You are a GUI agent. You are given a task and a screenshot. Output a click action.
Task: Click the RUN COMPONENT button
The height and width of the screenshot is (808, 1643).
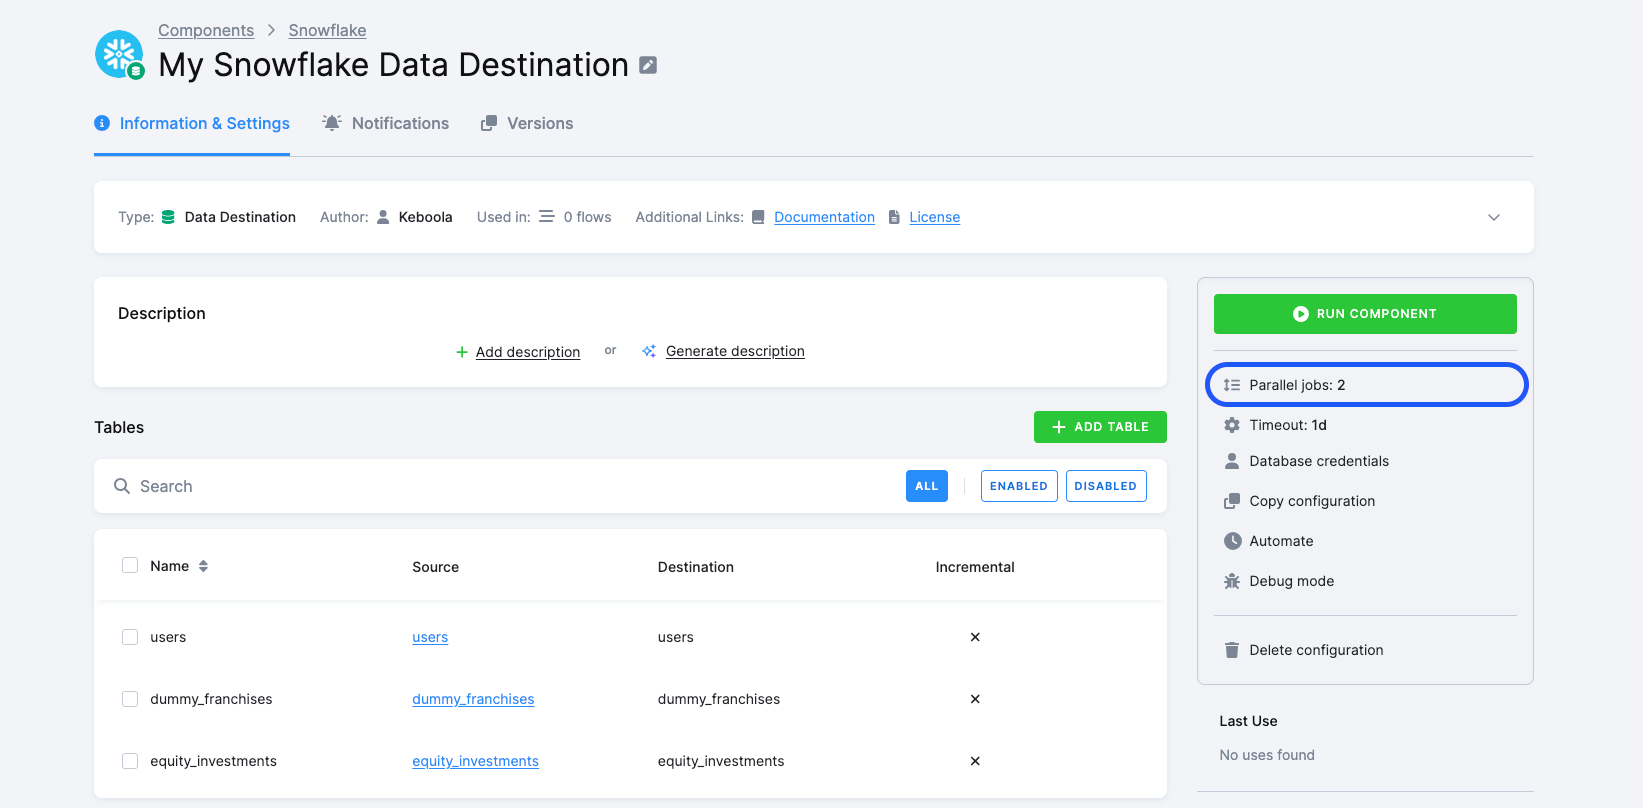[1365, 314]
